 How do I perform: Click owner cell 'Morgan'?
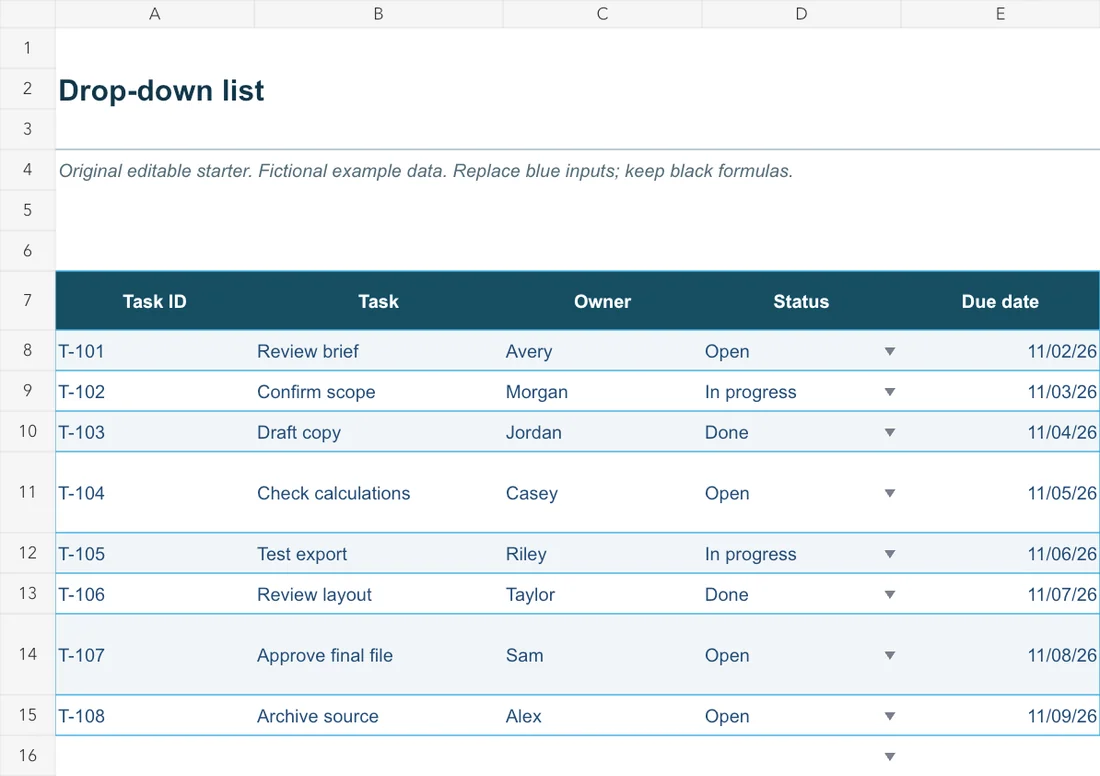[602, 392]
